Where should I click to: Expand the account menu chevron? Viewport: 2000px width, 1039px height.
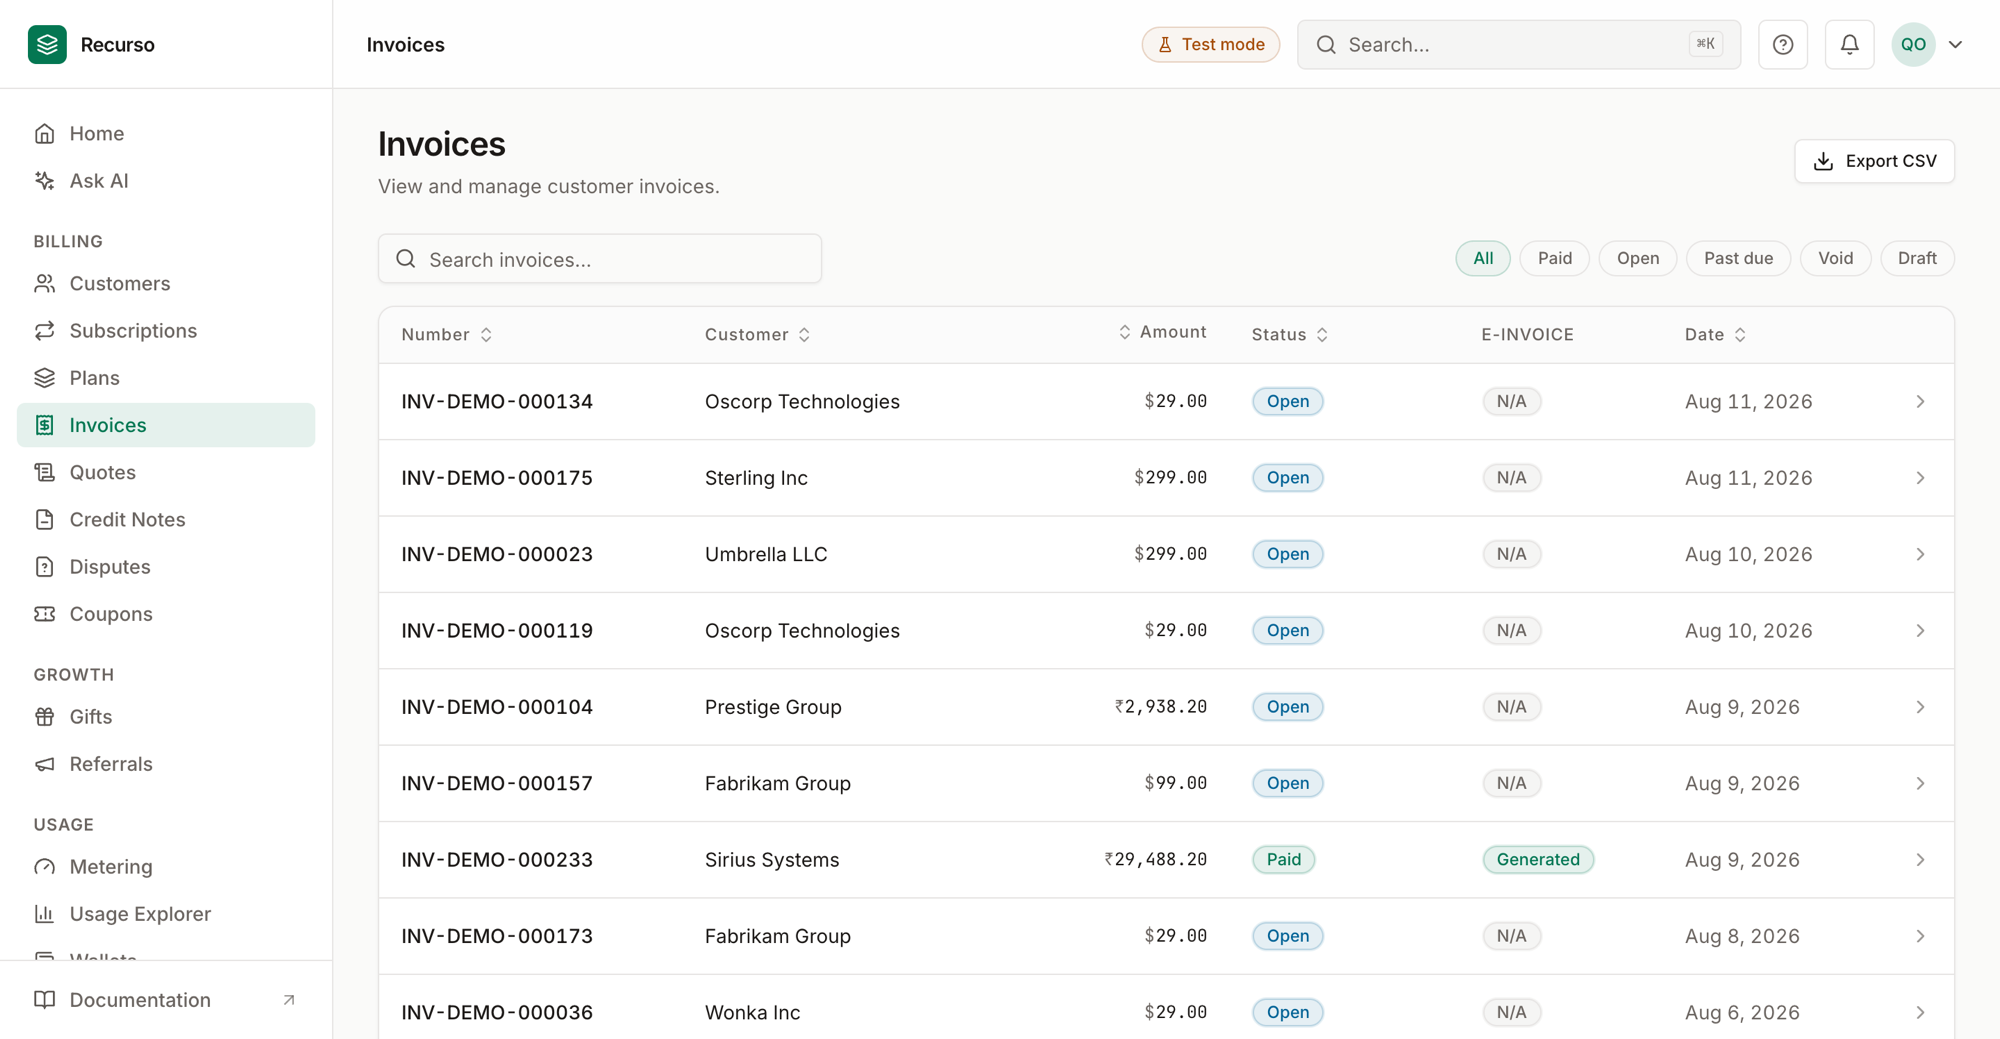pos(1955,44)
